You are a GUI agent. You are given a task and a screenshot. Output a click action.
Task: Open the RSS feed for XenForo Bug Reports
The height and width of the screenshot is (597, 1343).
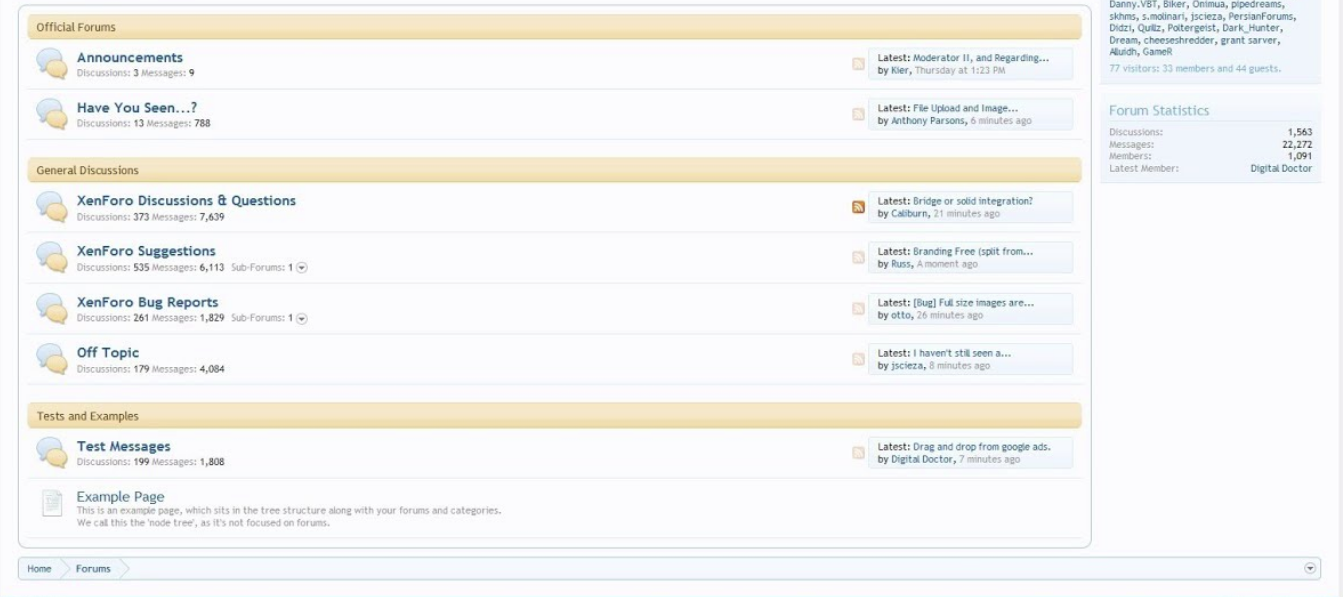pyautogui.click(x=858, y=308)
